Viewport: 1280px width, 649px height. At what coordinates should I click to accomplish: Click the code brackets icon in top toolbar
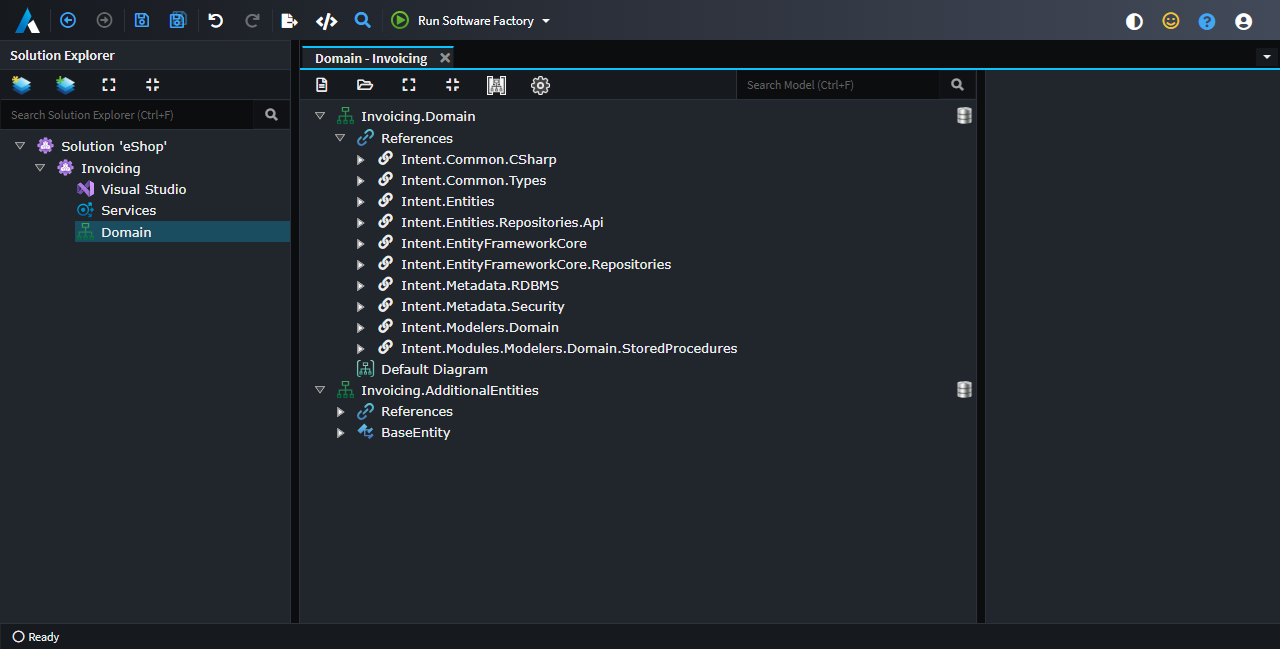point(326,20)
